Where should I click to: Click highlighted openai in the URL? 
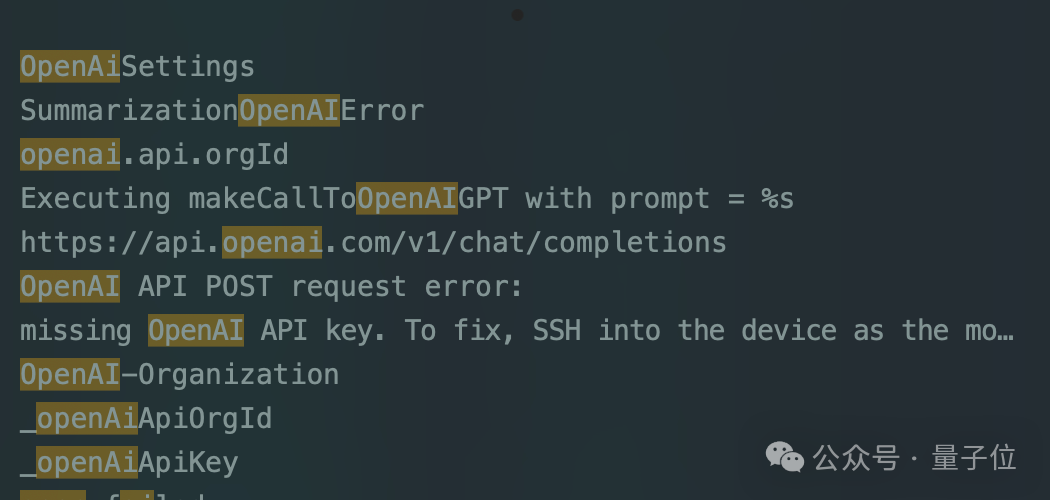tap(273, 242)
